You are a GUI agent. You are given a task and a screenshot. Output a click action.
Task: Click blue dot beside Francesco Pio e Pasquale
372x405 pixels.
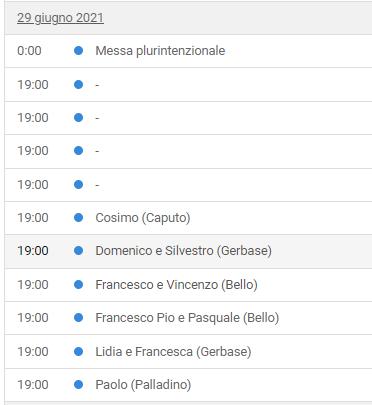click(78, 318)
